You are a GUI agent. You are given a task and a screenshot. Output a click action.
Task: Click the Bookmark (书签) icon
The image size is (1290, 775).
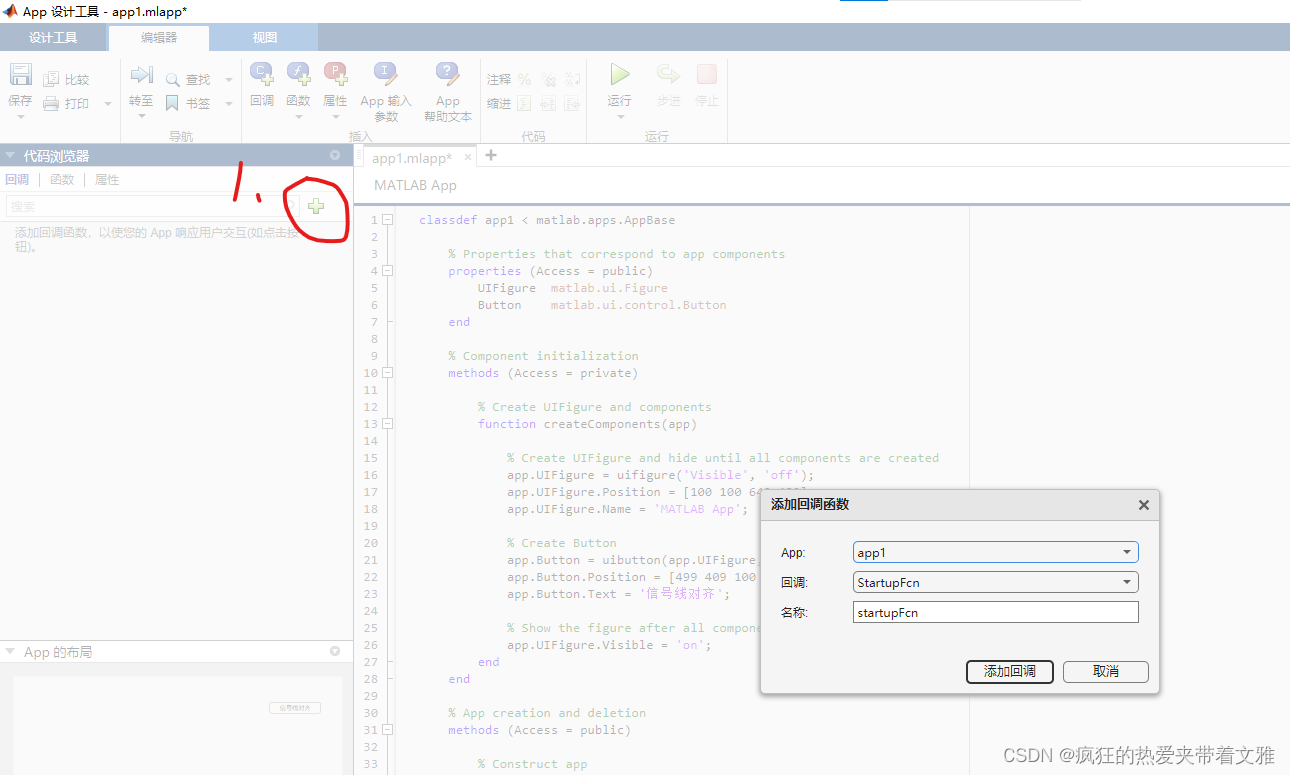coord(172,103)
